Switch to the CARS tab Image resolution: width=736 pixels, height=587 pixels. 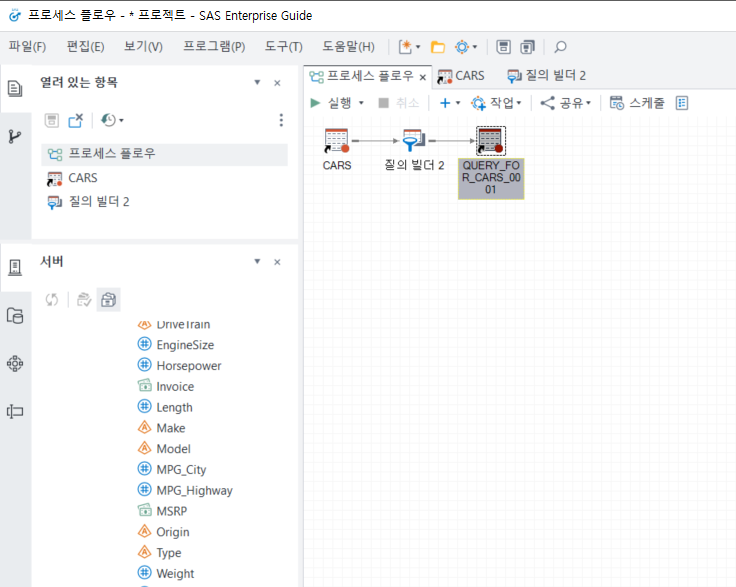[461, 76]
